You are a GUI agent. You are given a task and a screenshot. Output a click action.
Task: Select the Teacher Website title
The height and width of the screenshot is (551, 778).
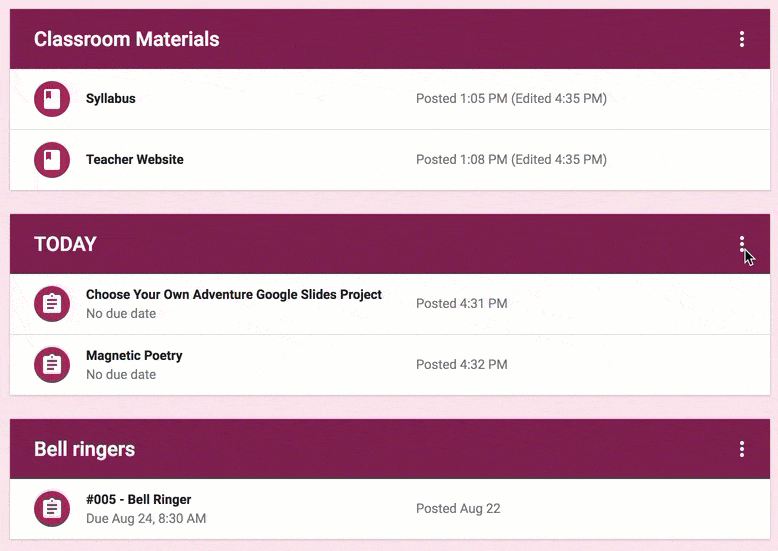click(x=134, y=159)
